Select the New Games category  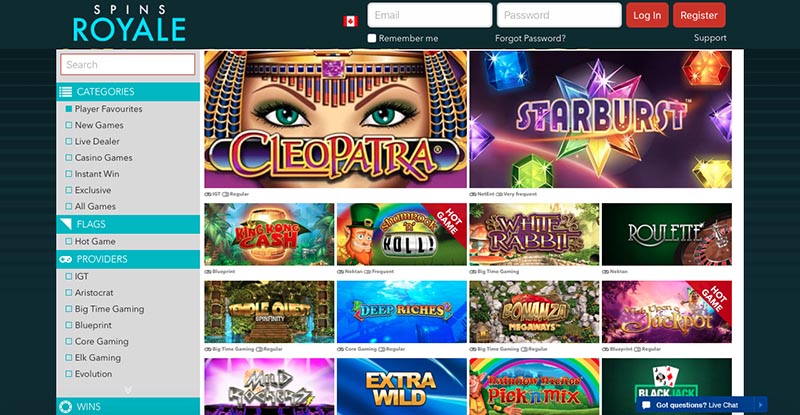[99, 125]
